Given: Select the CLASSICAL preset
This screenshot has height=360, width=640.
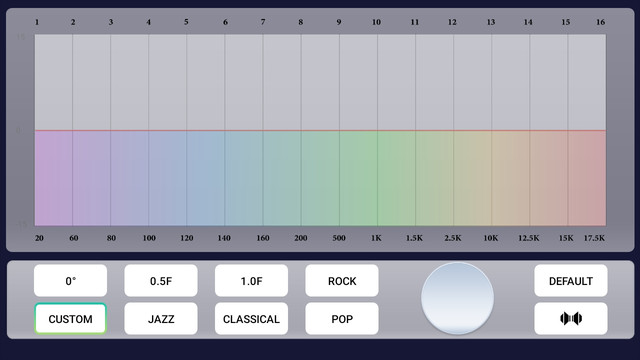Looking at the screenshot, I should pos(251,318).
